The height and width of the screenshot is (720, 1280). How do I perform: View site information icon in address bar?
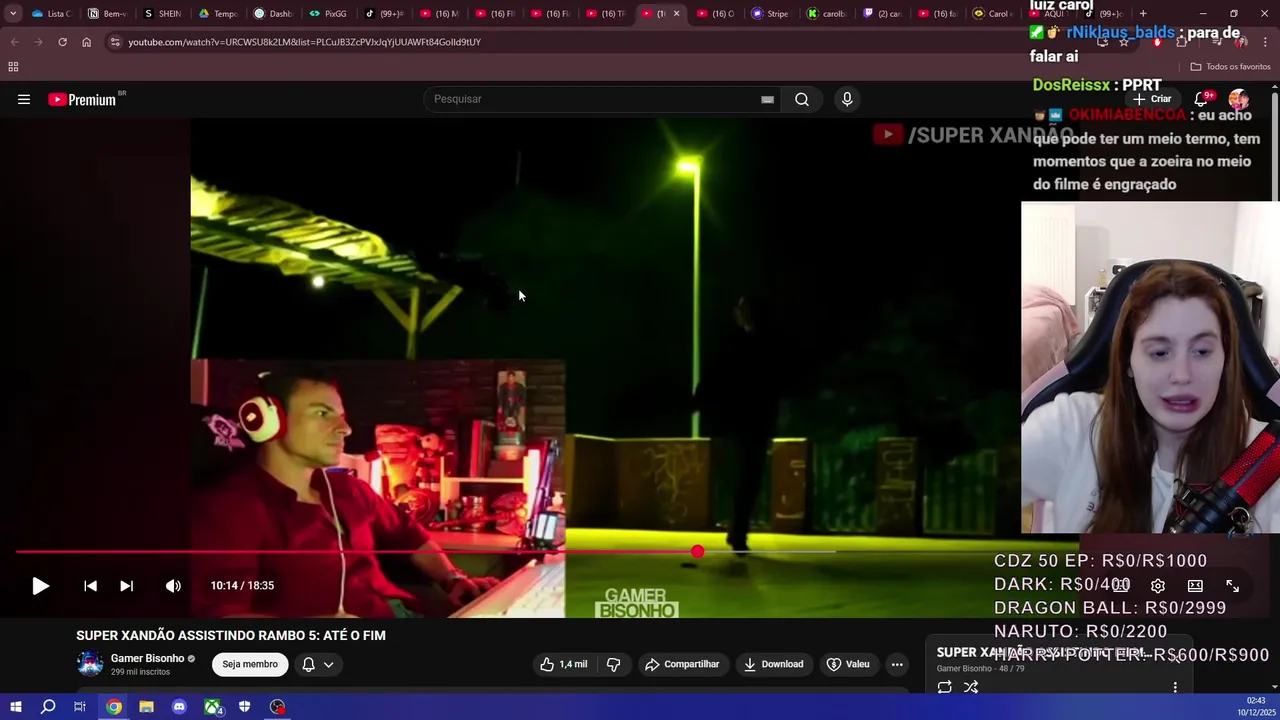point(115,42)
